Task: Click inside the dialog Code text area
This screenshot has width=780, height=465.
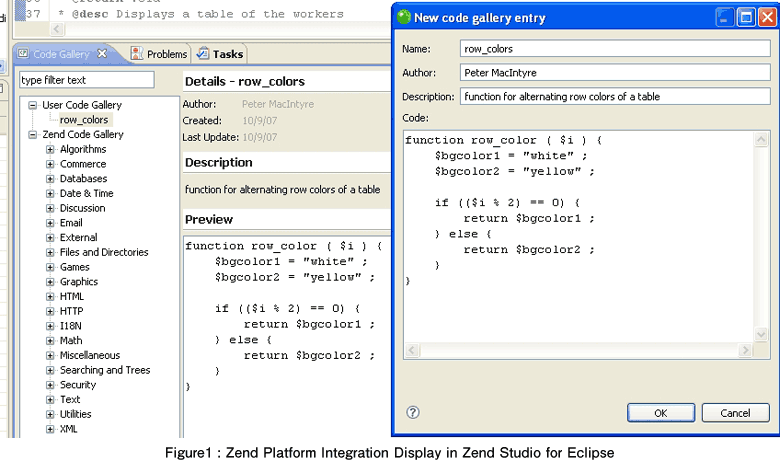Action: (580, 237)
